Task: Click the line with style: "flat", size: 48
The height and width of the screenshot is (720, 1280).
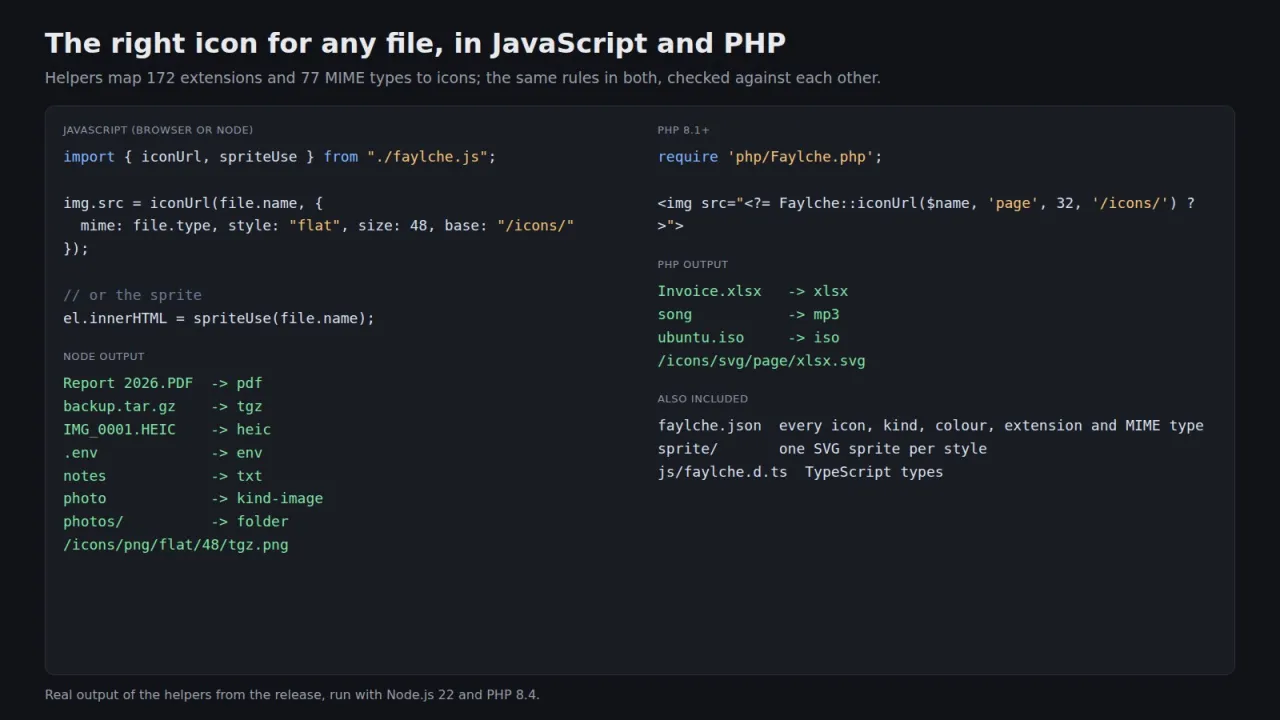Action: (x=328, y=226)
